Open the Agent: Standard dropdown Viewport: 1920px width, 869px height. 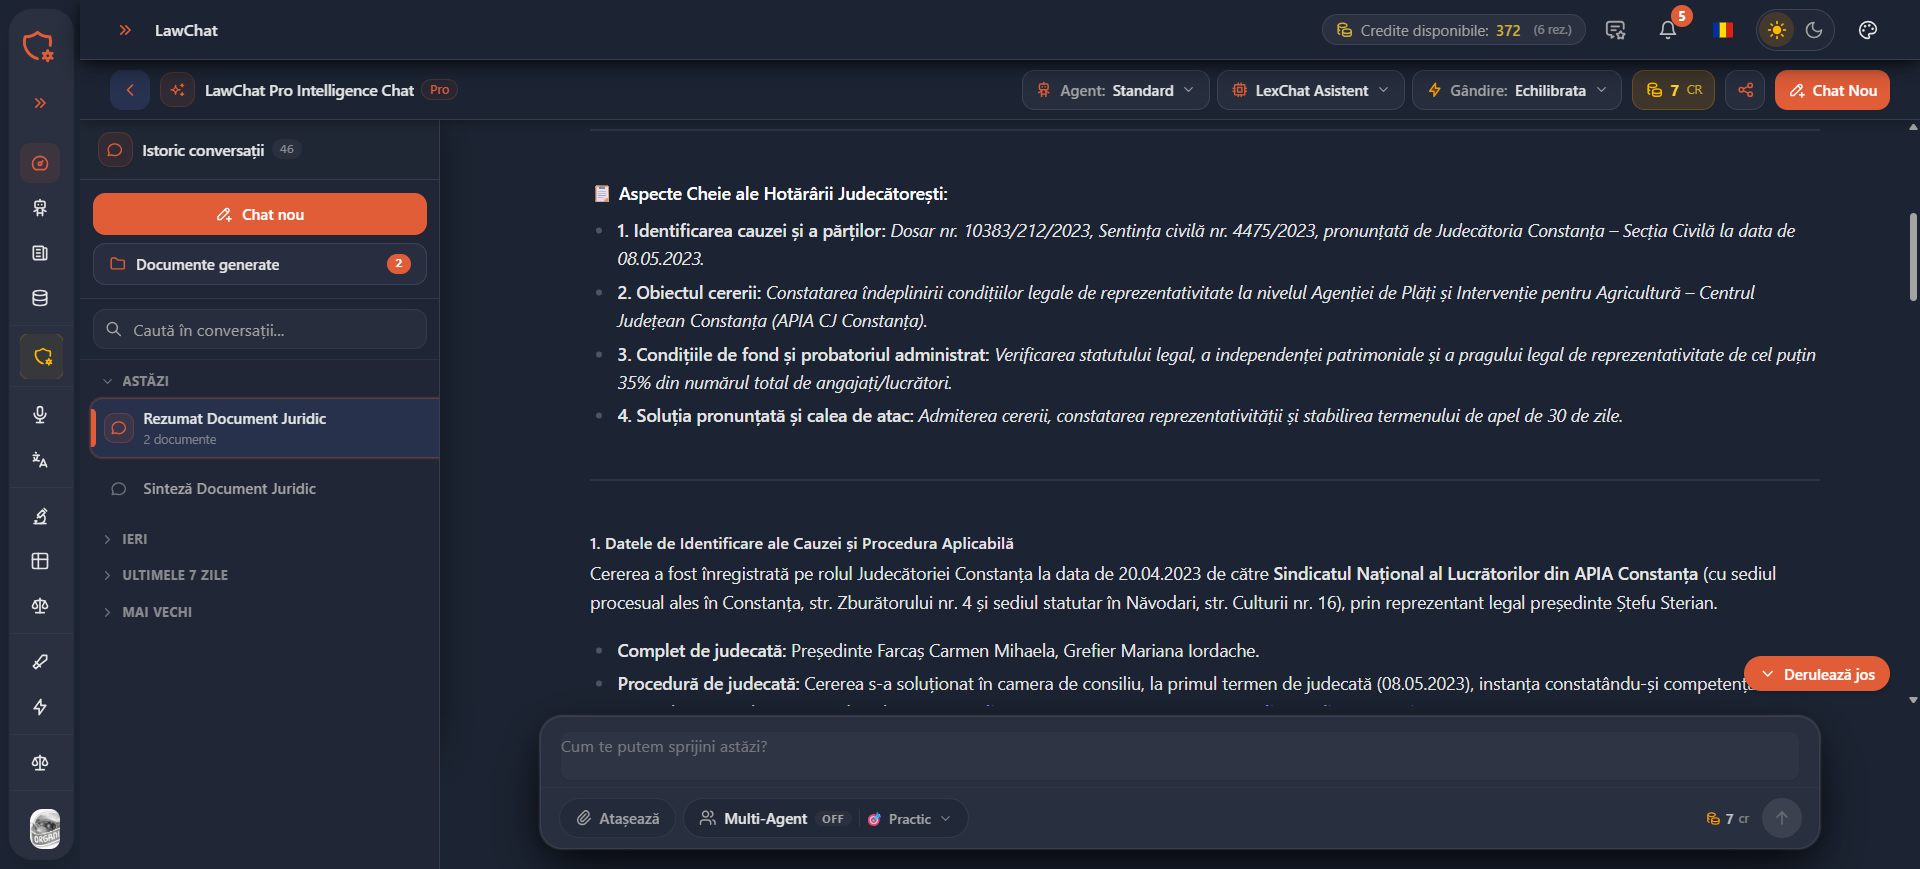pyautogui.click(x=1116, y=90)
